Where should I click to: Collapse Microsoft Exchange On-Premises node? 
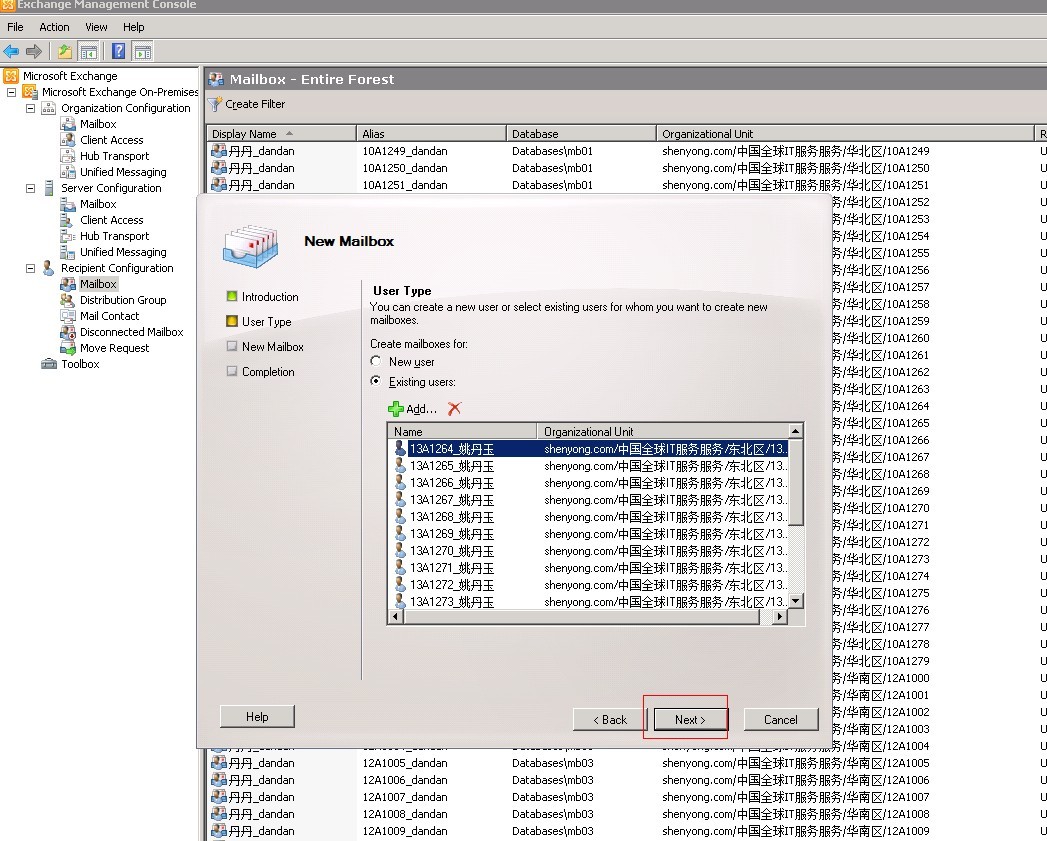tap(11, 92)
